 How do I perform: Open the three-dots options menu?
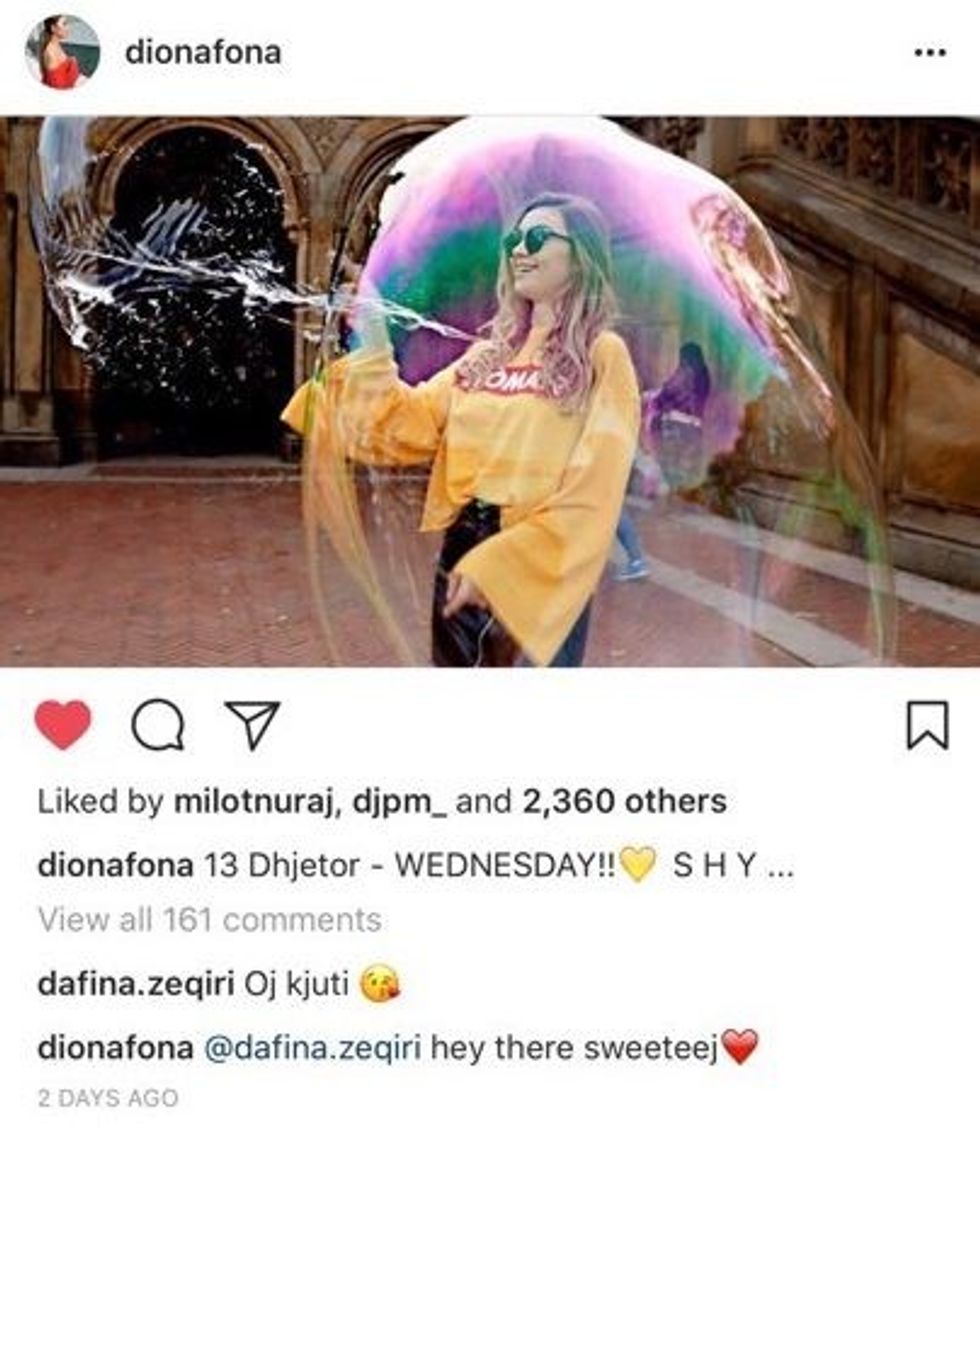click(x=929, y=53)
